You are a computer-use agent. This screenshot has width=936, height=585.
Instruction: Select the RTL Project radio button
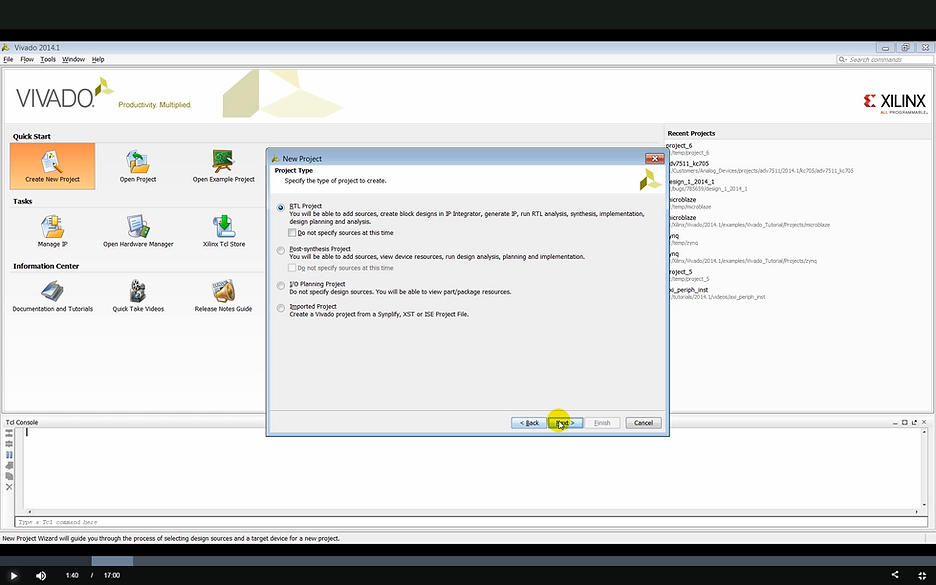pyautogui.click(x=281, y=207)
